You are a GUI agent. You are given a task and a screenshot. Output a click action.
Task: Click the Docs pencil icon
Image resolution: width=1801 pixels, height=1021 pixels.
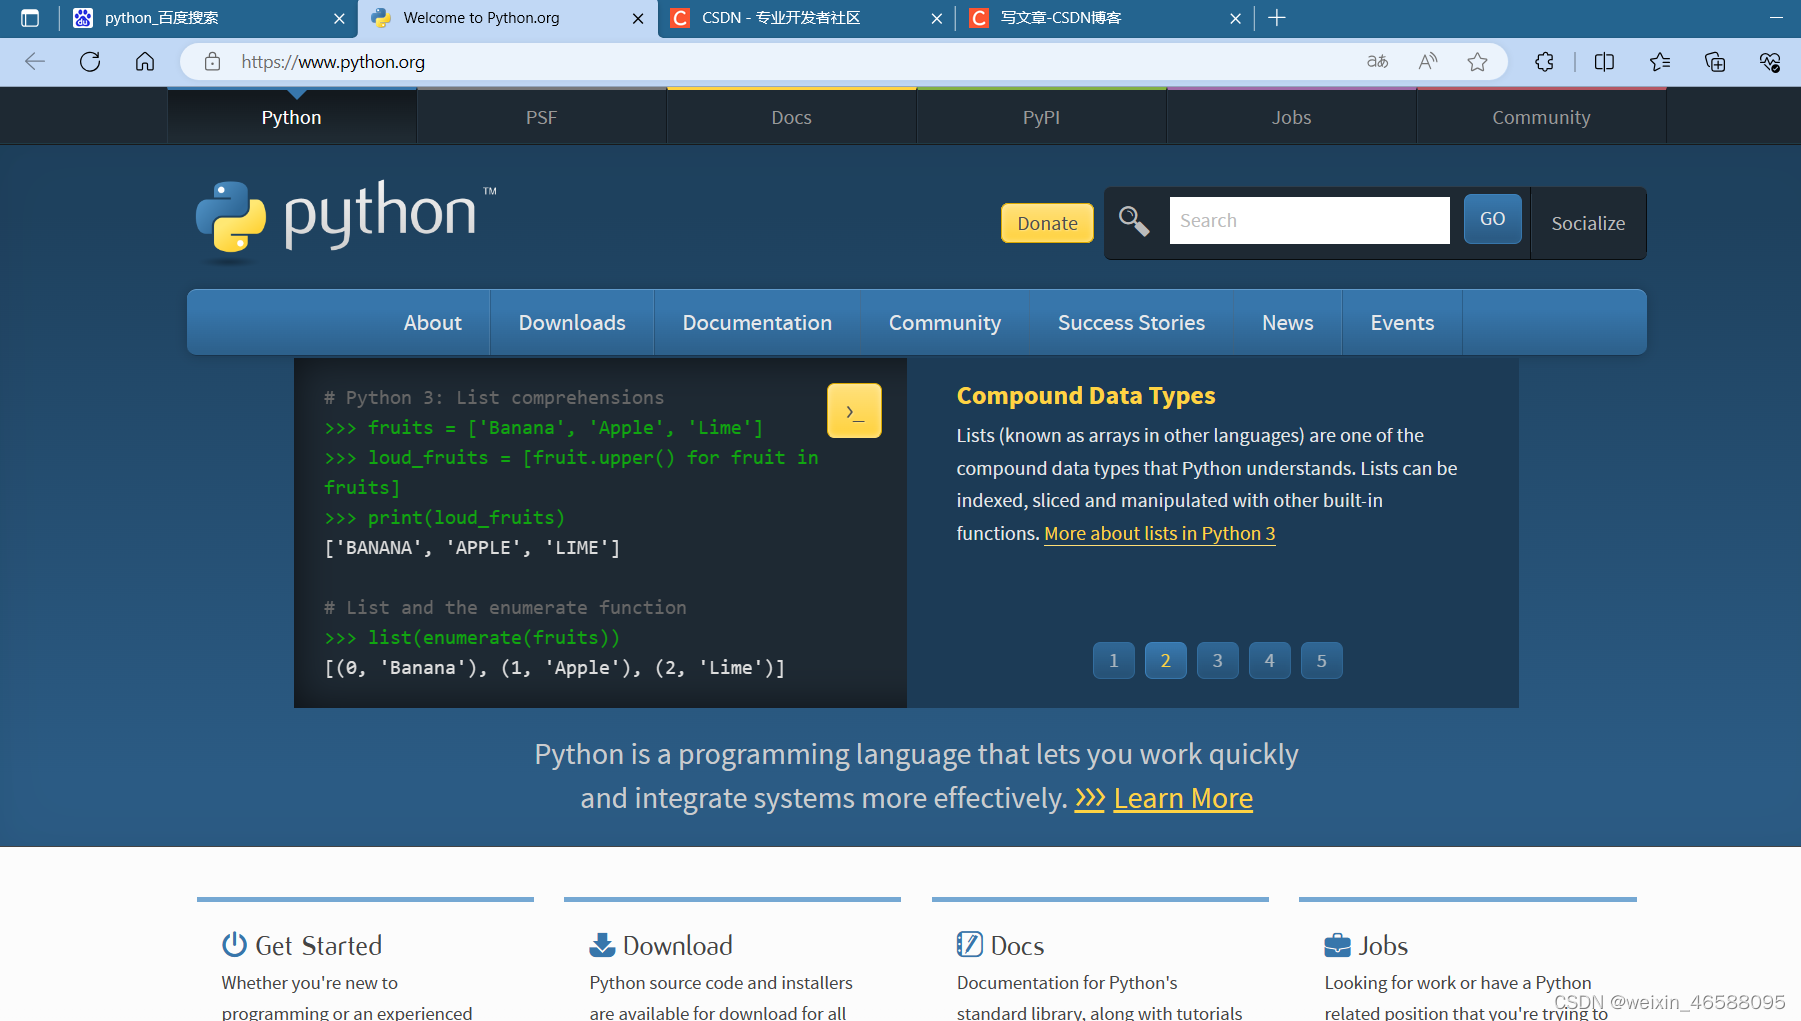point(969,944)
